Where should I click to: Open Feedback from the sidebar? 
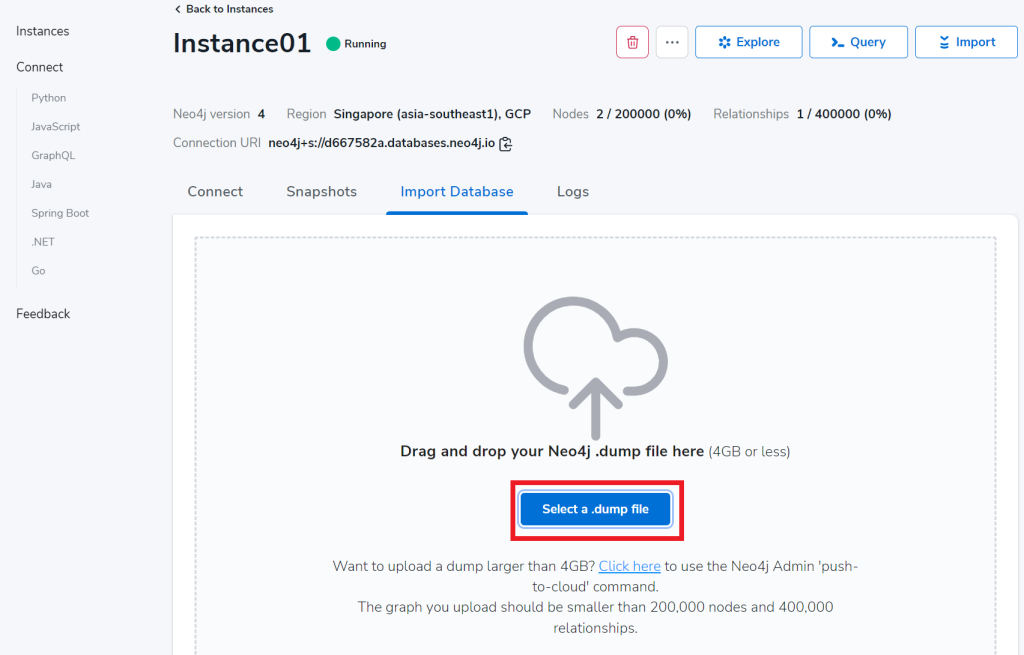(x=43, y=314)
